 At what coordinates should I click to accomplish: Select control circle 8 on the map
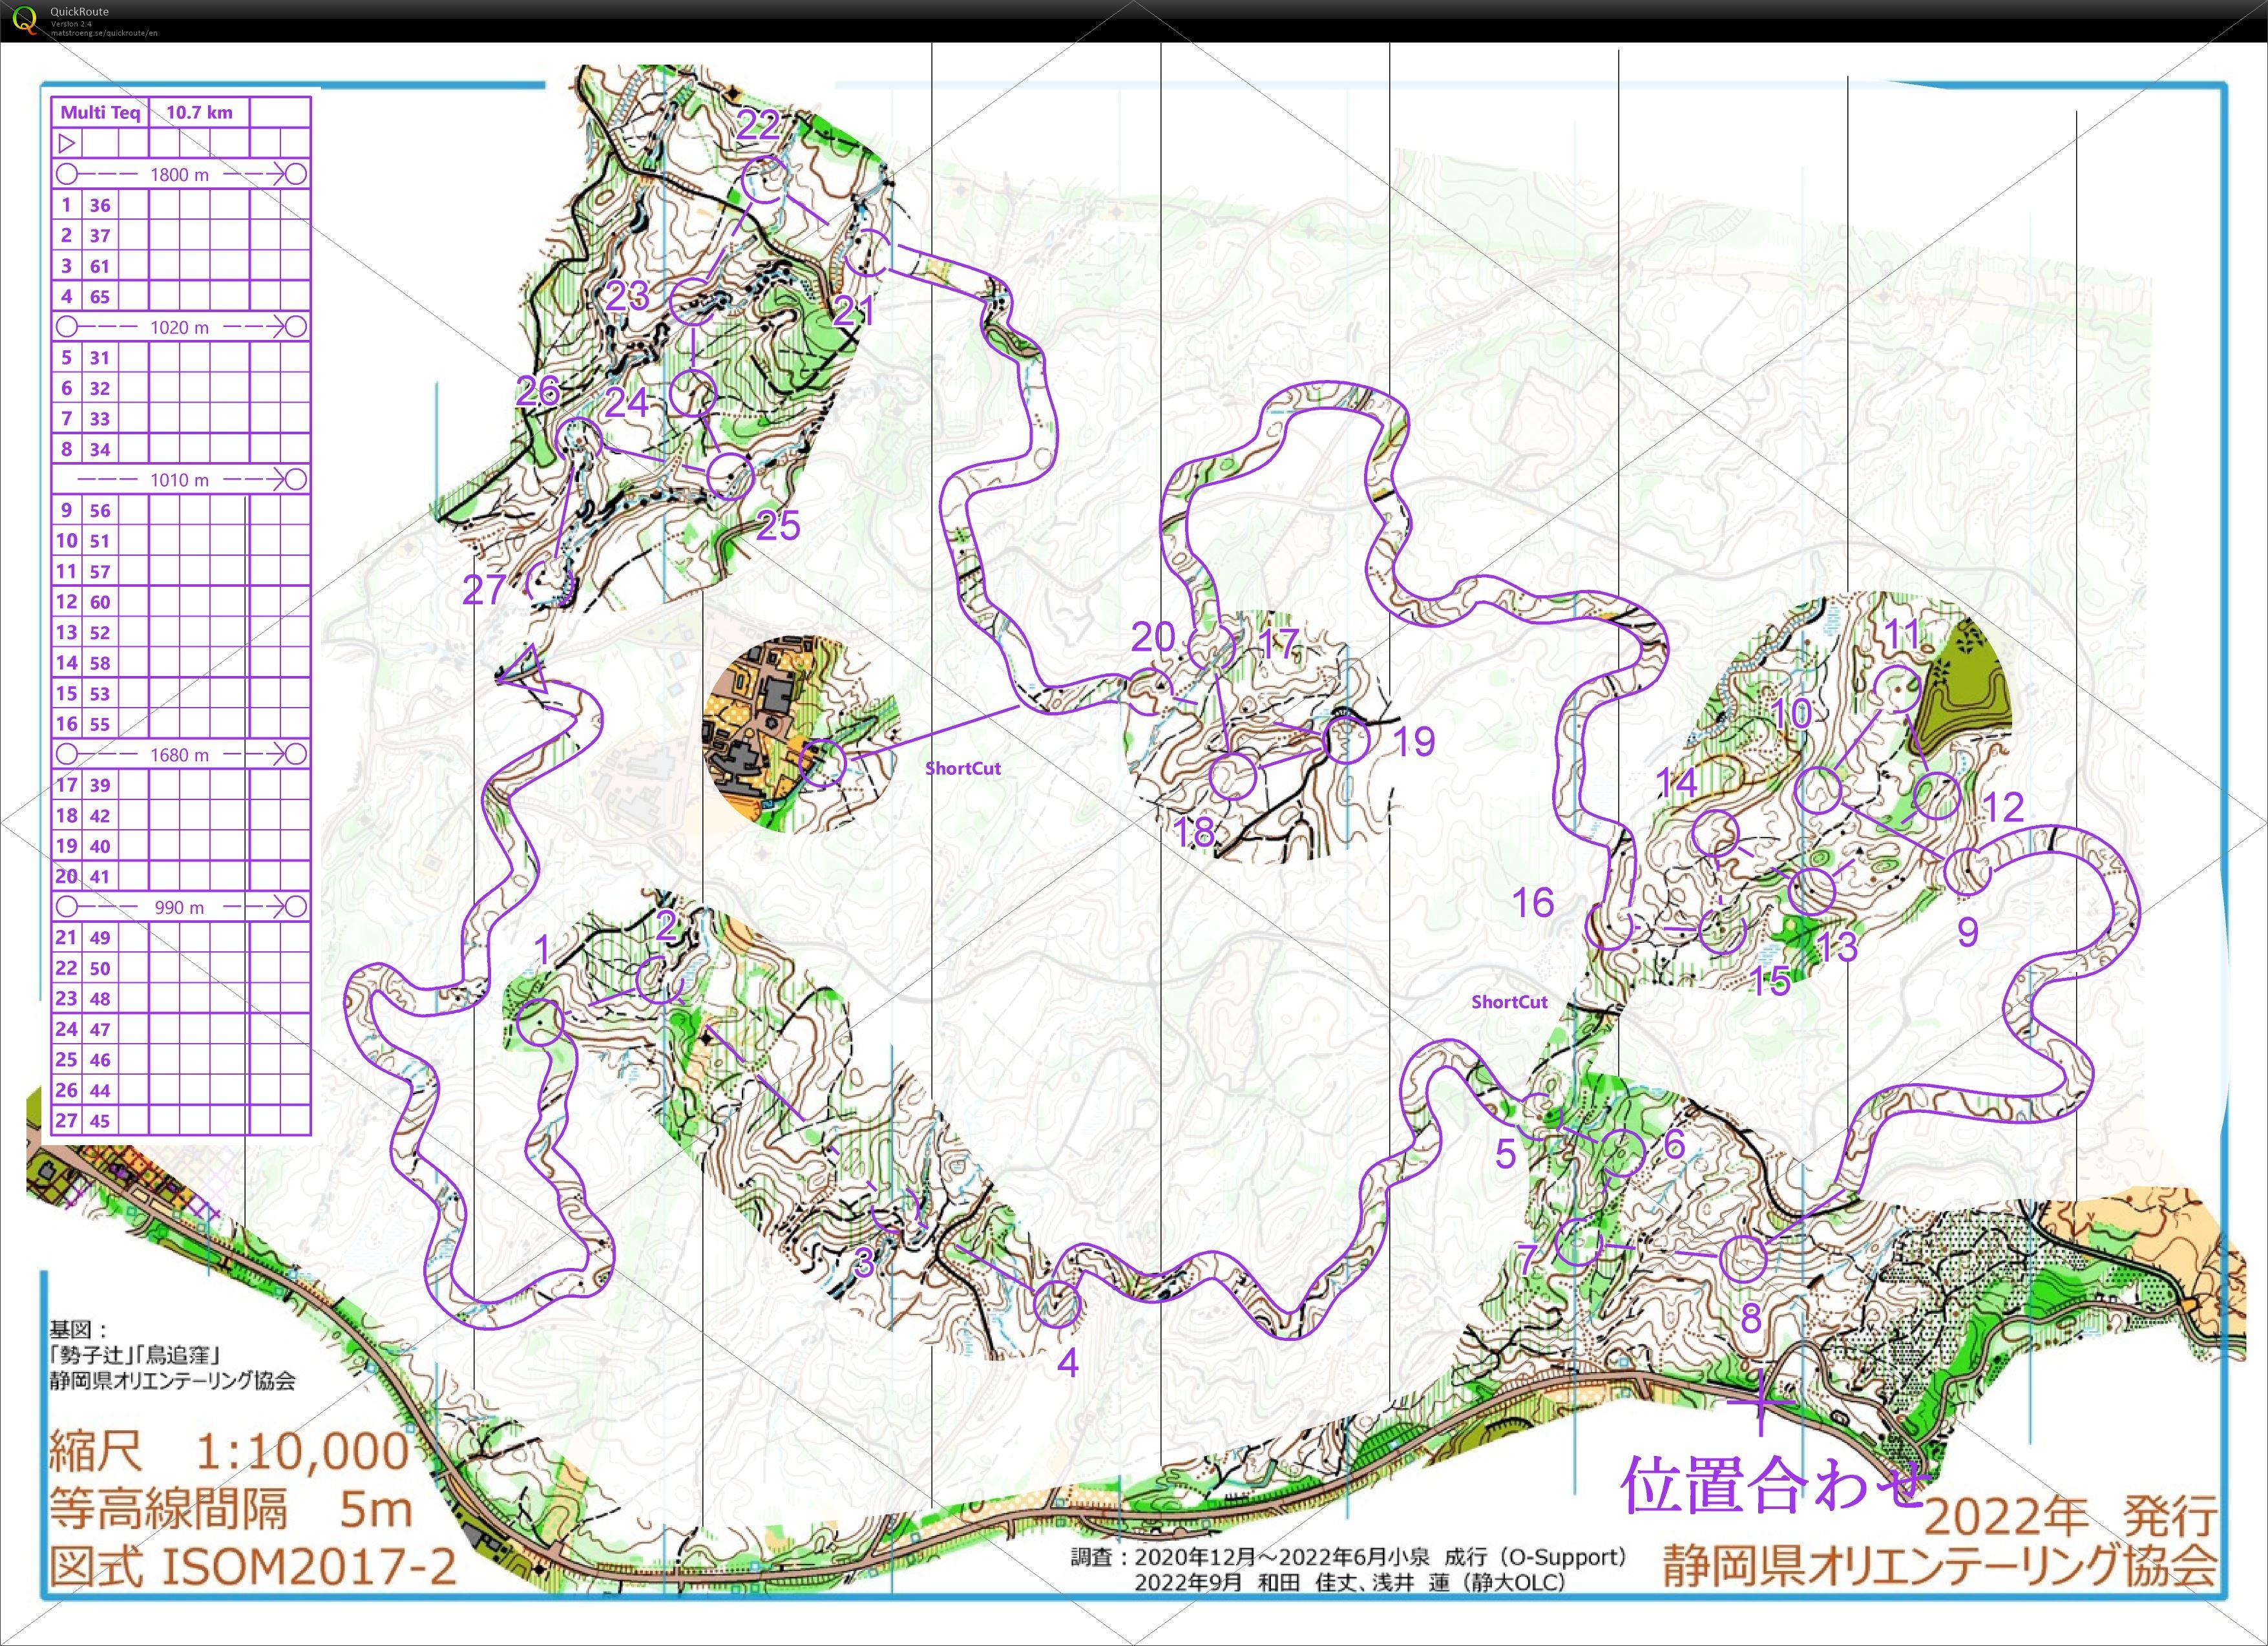[x=1743, y=1258]
